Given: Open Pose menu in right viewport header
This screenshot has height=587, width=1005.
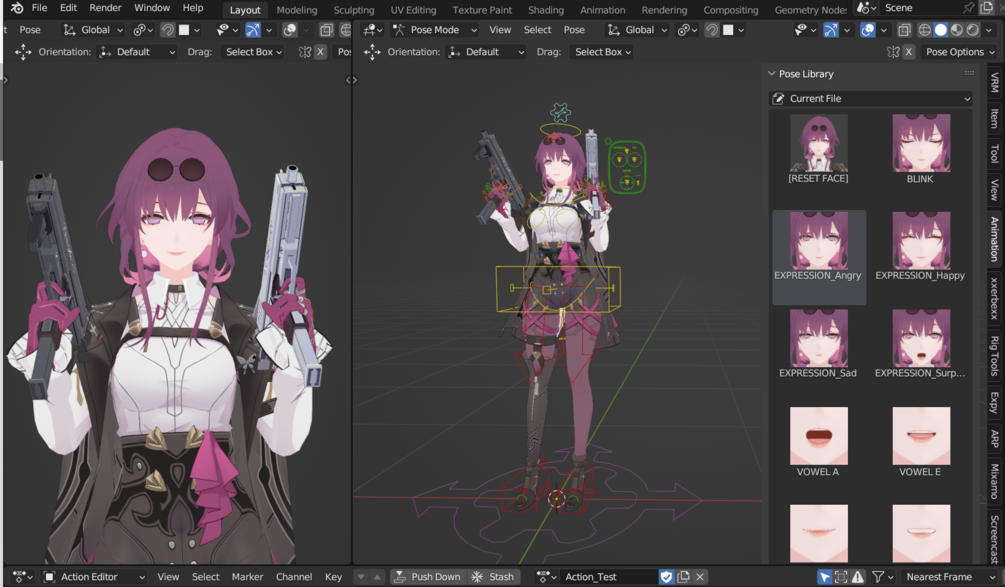Looking at the screenshot, I should click(574, 29).
